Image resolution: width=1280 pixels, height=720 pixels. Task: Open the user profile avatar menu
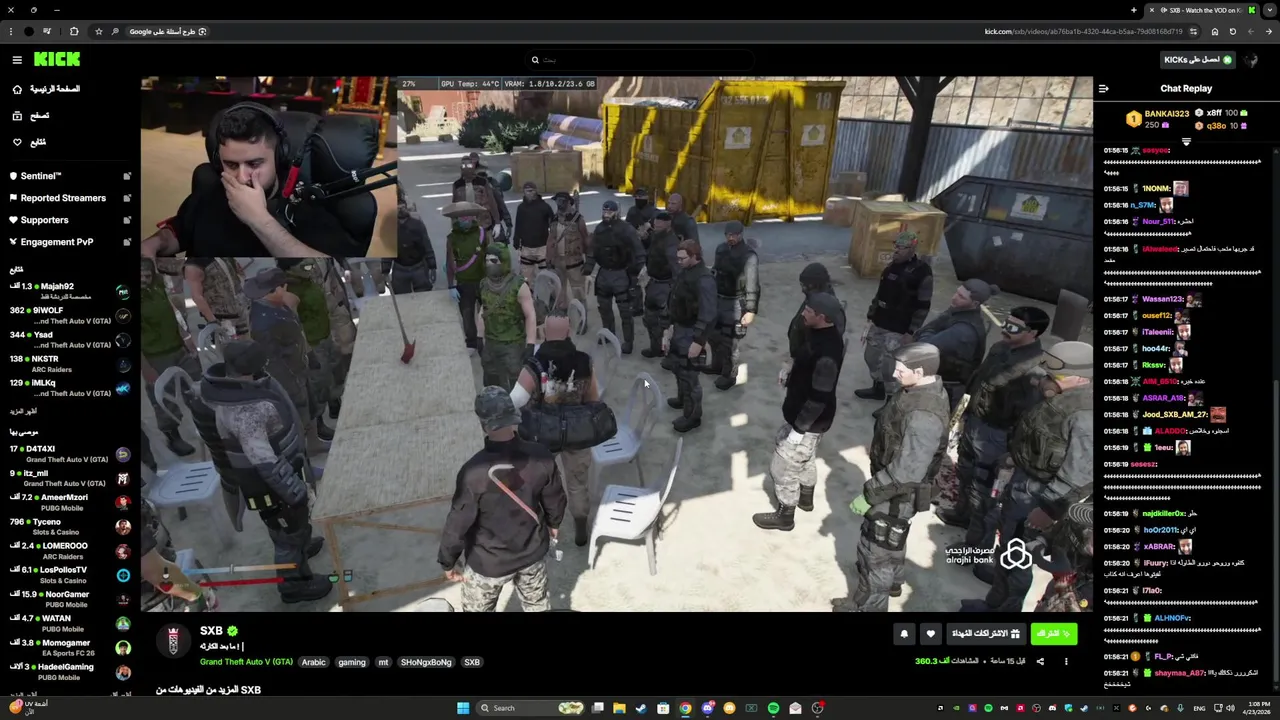1251,60
